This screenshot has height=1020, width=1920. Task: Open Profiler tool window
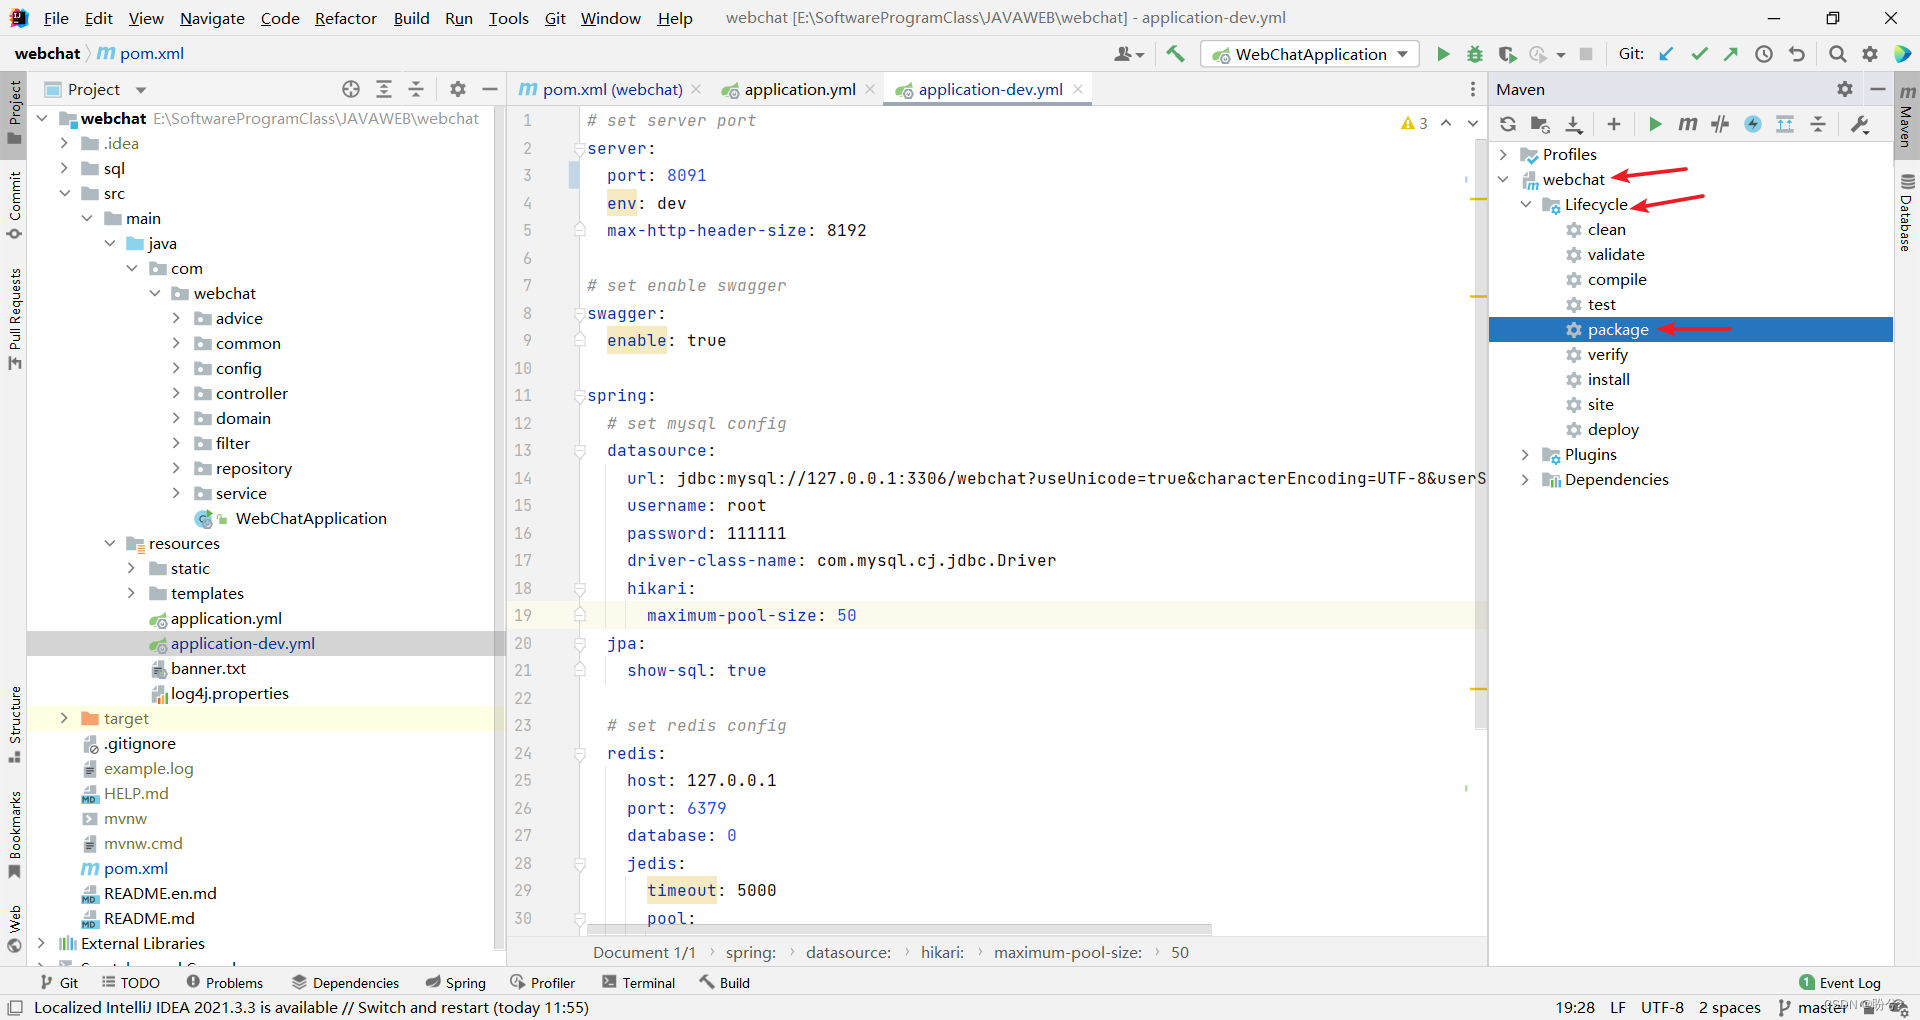[x=542, y=983]
